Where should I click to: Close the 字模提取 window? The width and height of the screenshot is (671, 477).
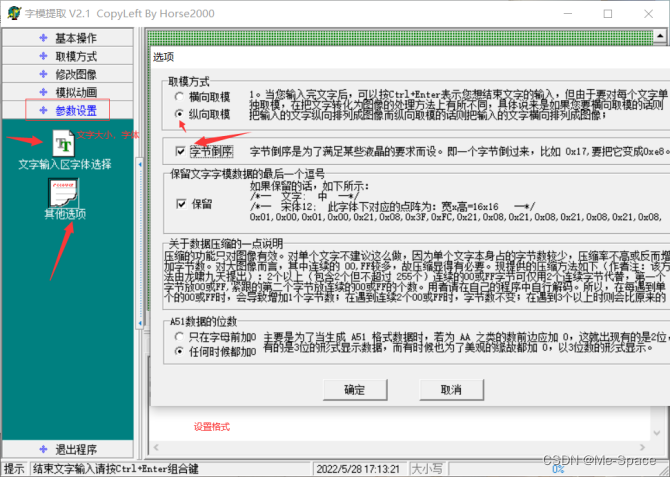[648, 14]
